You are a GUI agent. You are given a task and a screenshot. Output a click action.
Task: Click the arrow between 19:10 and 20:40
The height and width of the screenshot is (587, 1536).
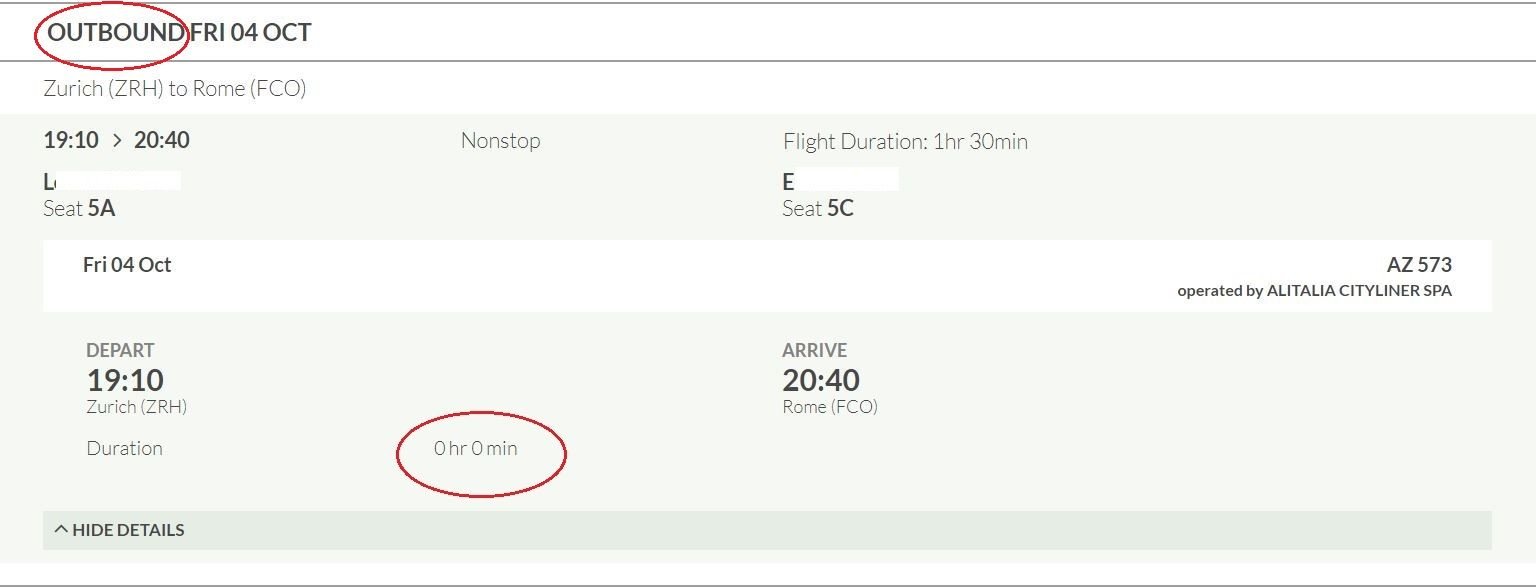pos(117,141)
